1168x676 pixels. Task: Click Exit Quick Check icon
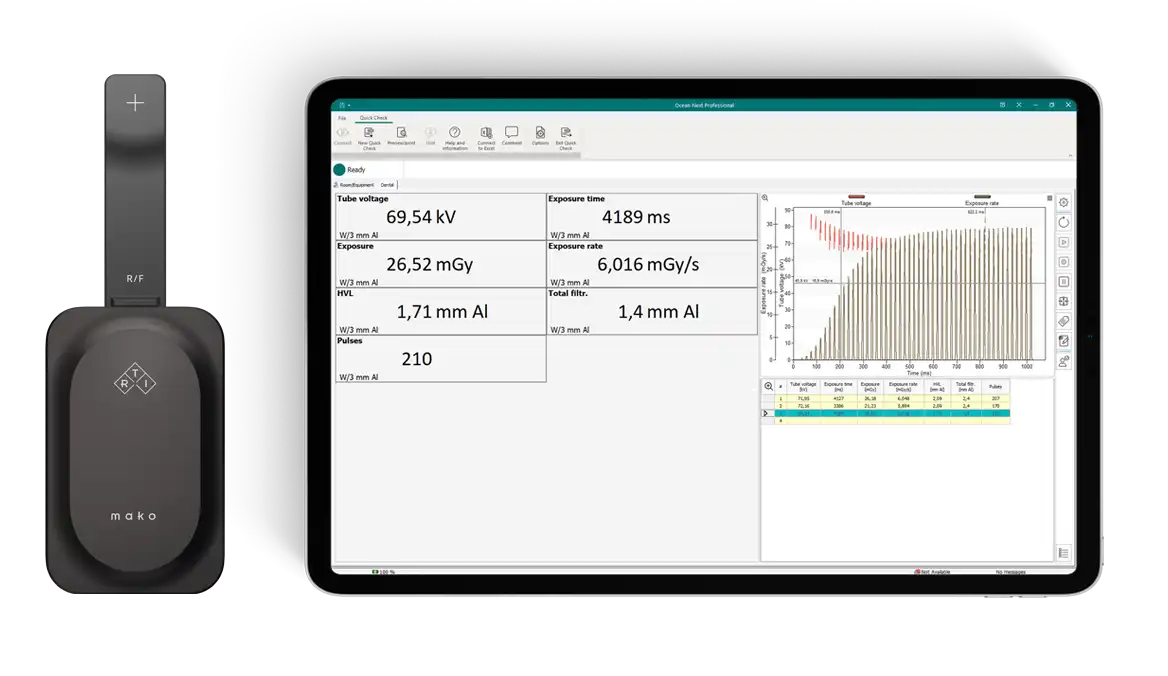(566, 133)
